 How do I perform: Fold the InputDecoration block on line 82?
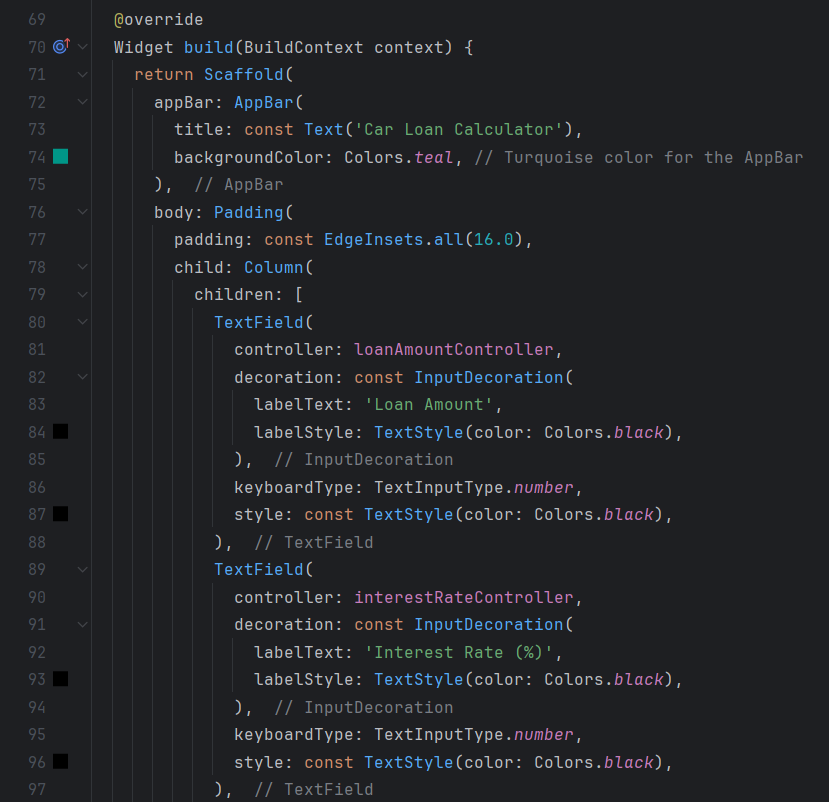(x=83, y=377)
